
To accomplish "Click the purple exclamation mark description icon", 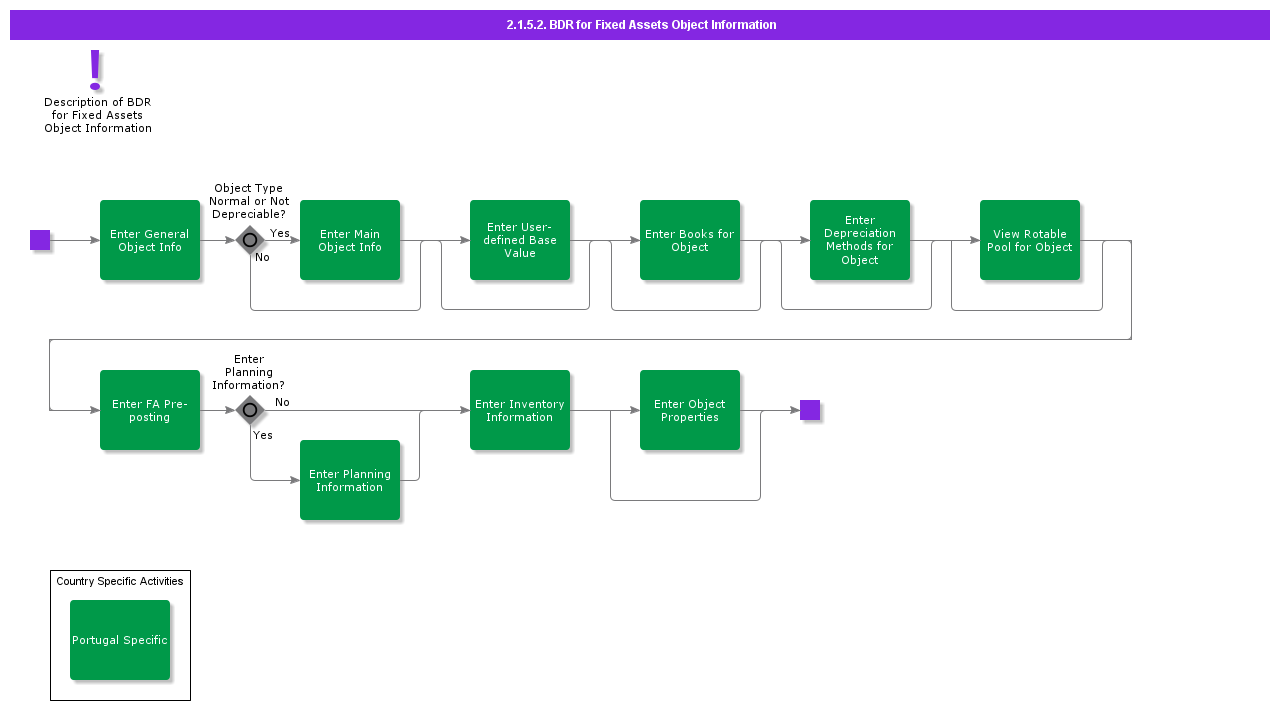I will pos(95,70).
